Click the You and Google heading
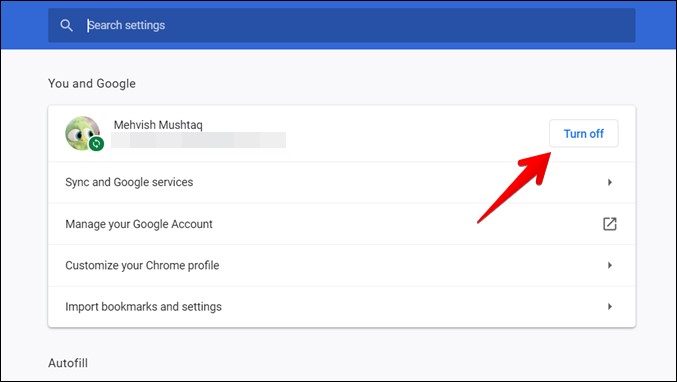This screenshot has width=677, height=382. [92, 83]
